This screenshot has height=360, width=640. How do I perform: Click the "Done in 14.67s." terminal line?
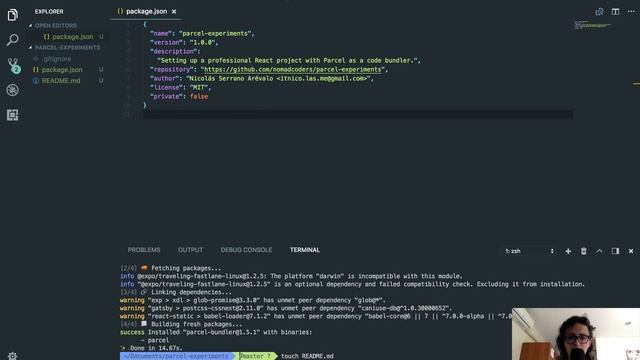tap(151, 348)
